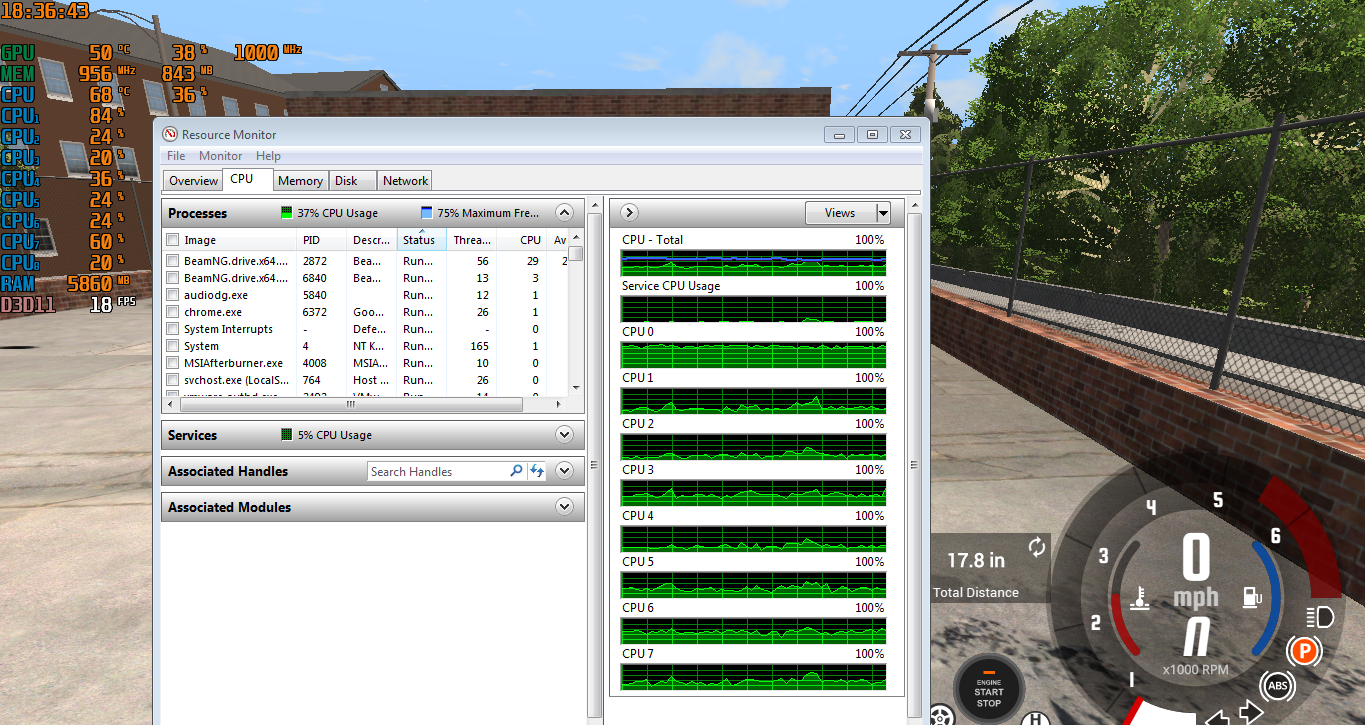Click the fuel pump icon on the gauge
Viewport: 1365px width, 725px height.
click(1250, 598)
